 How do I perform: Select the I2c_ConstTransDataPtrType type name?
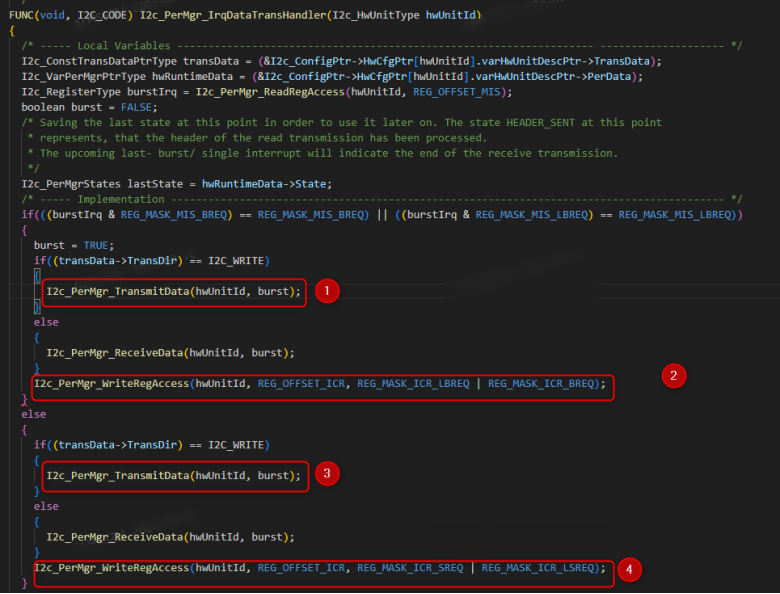99,61
